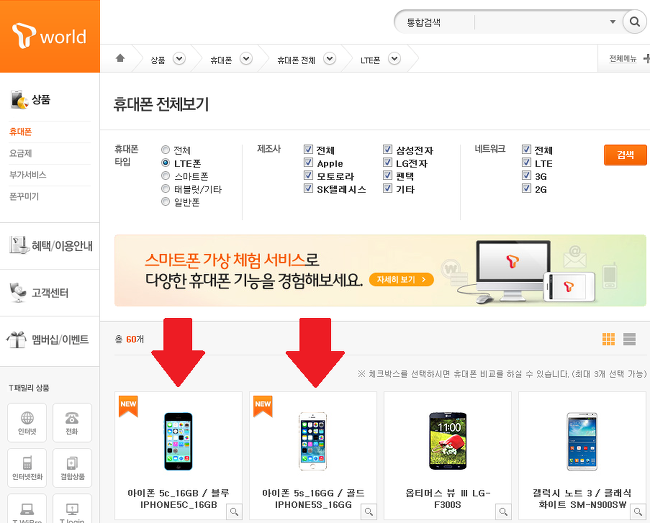Zoom magnifier on 아이폰 5s card
Screen dimensions: 650x523
tap(369, 511)
